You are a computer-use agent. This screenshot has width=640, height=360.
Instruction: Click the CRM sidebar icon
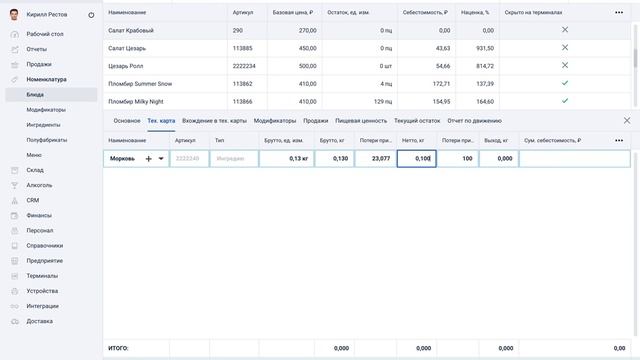(x=15, y=200)
